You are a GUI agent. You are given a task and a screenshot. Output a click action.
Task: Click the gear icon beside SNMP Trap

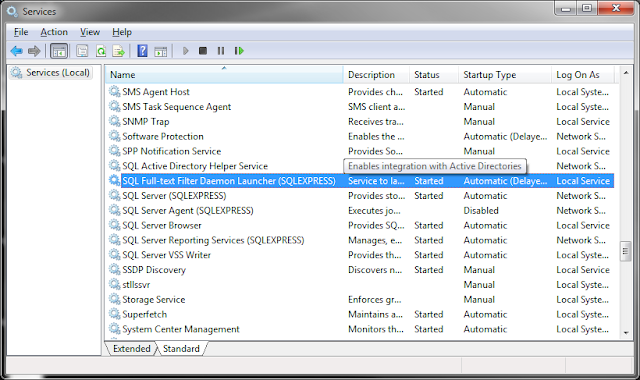pyautogui.click(x=114, y=121)
